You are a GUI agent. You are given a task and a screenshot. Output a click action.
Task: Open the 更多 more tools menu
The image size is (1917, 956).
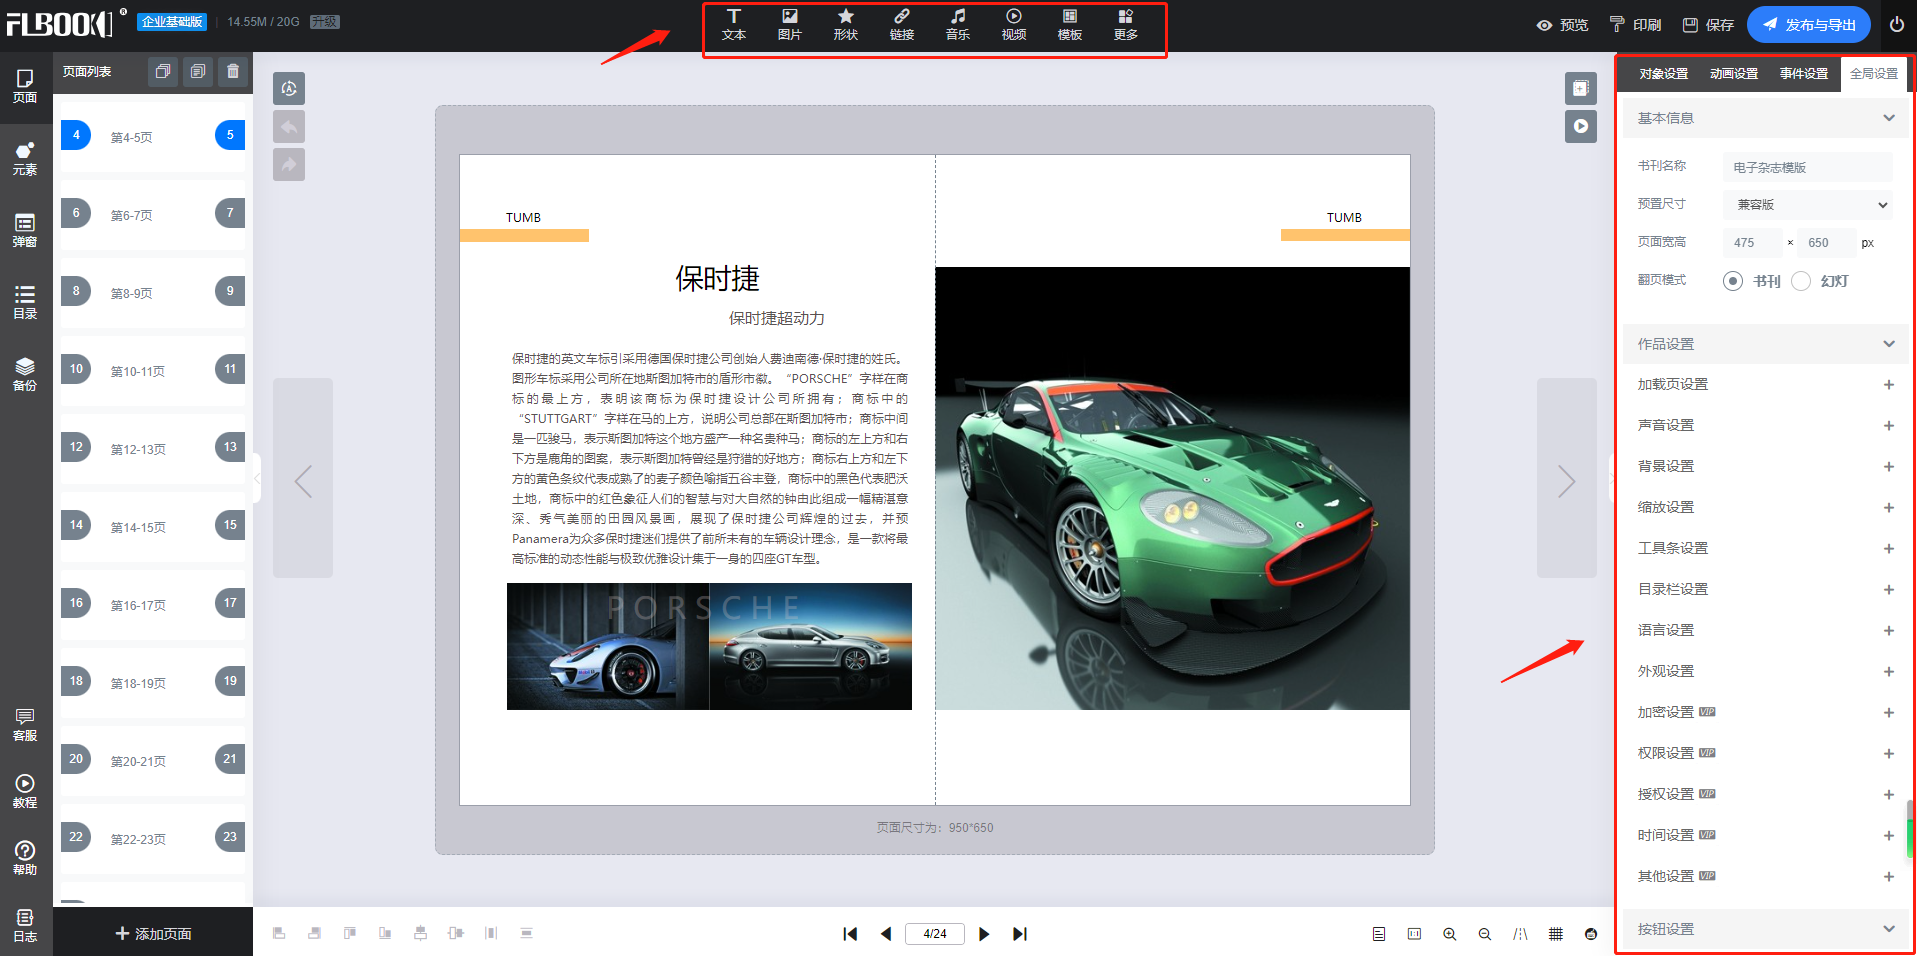click(x=1126, y=25)
